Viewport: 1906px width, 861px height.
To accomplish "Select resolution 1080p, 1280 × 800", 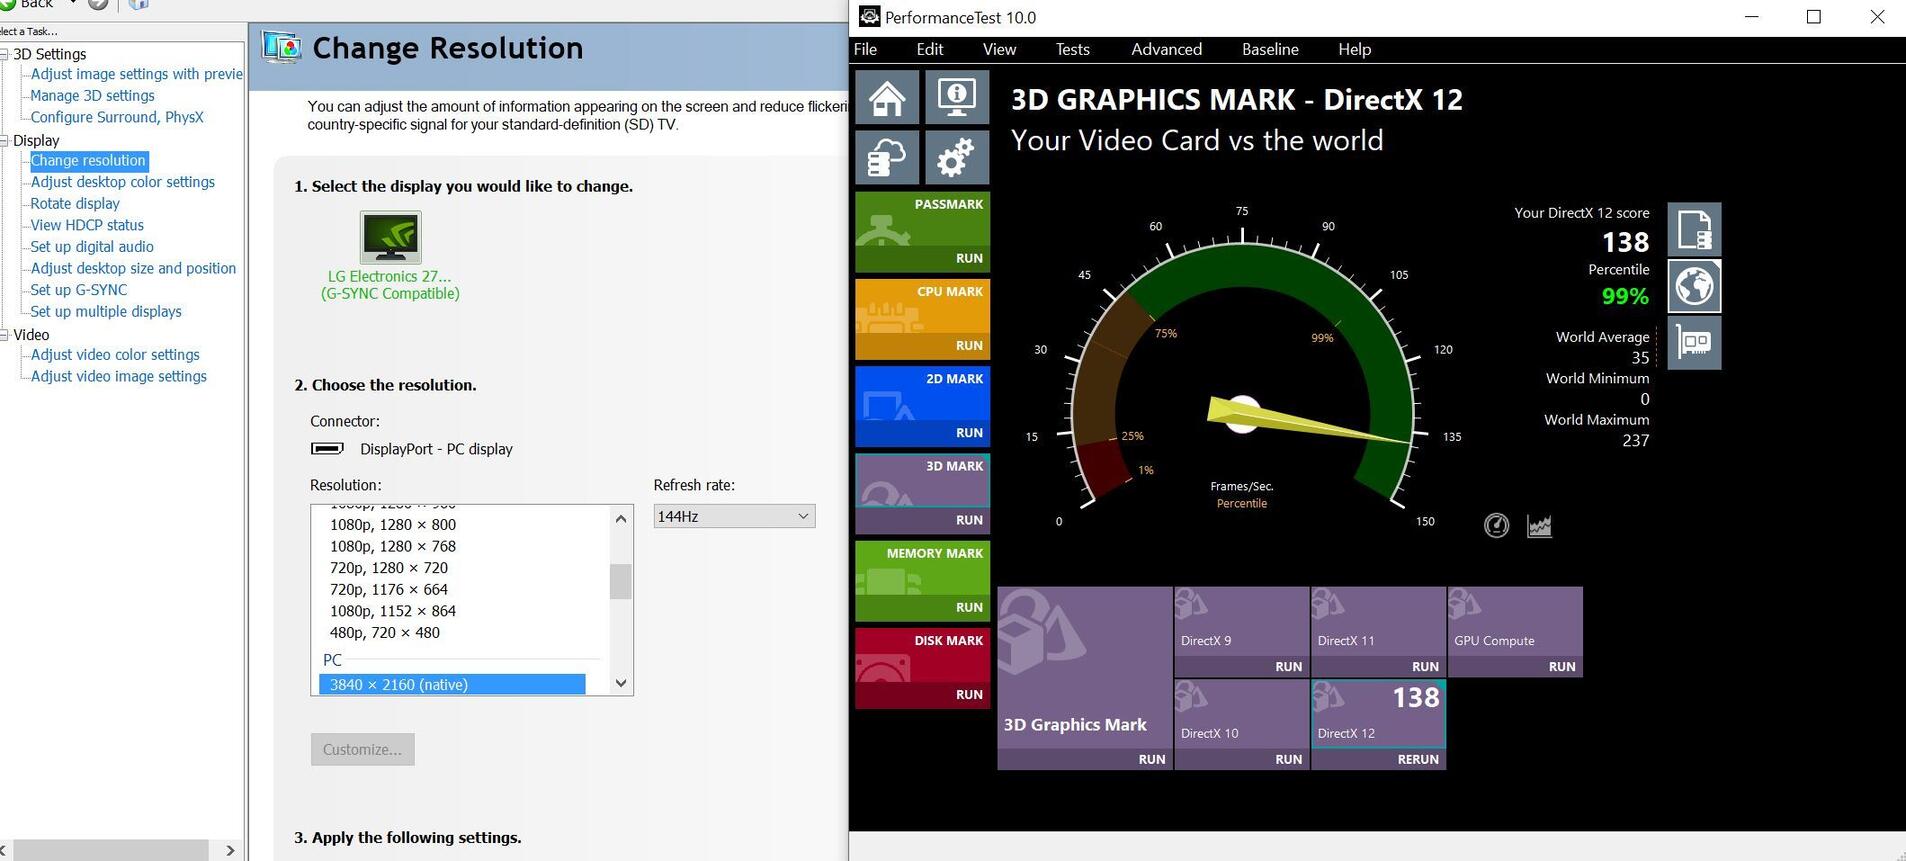I will click(393, 524).
